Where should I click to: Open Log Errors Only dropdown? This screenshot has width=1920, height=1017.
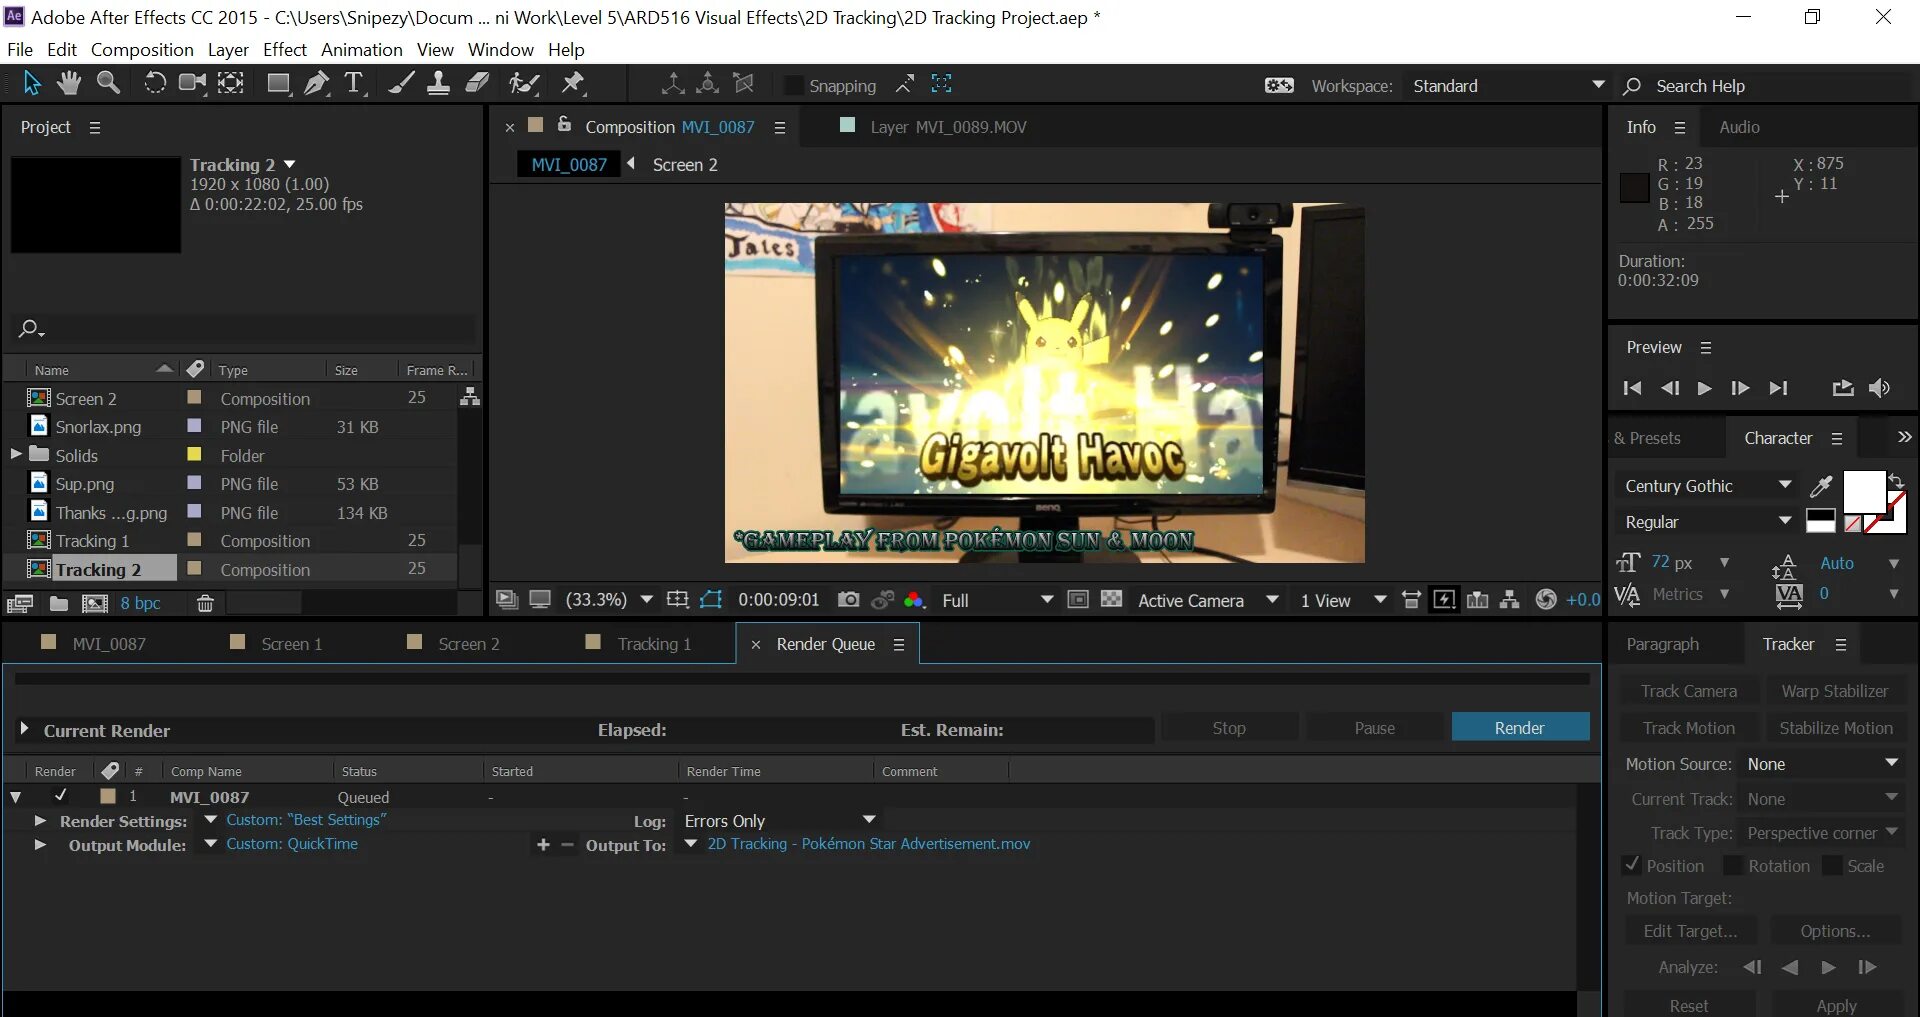[x=779, y=821]
